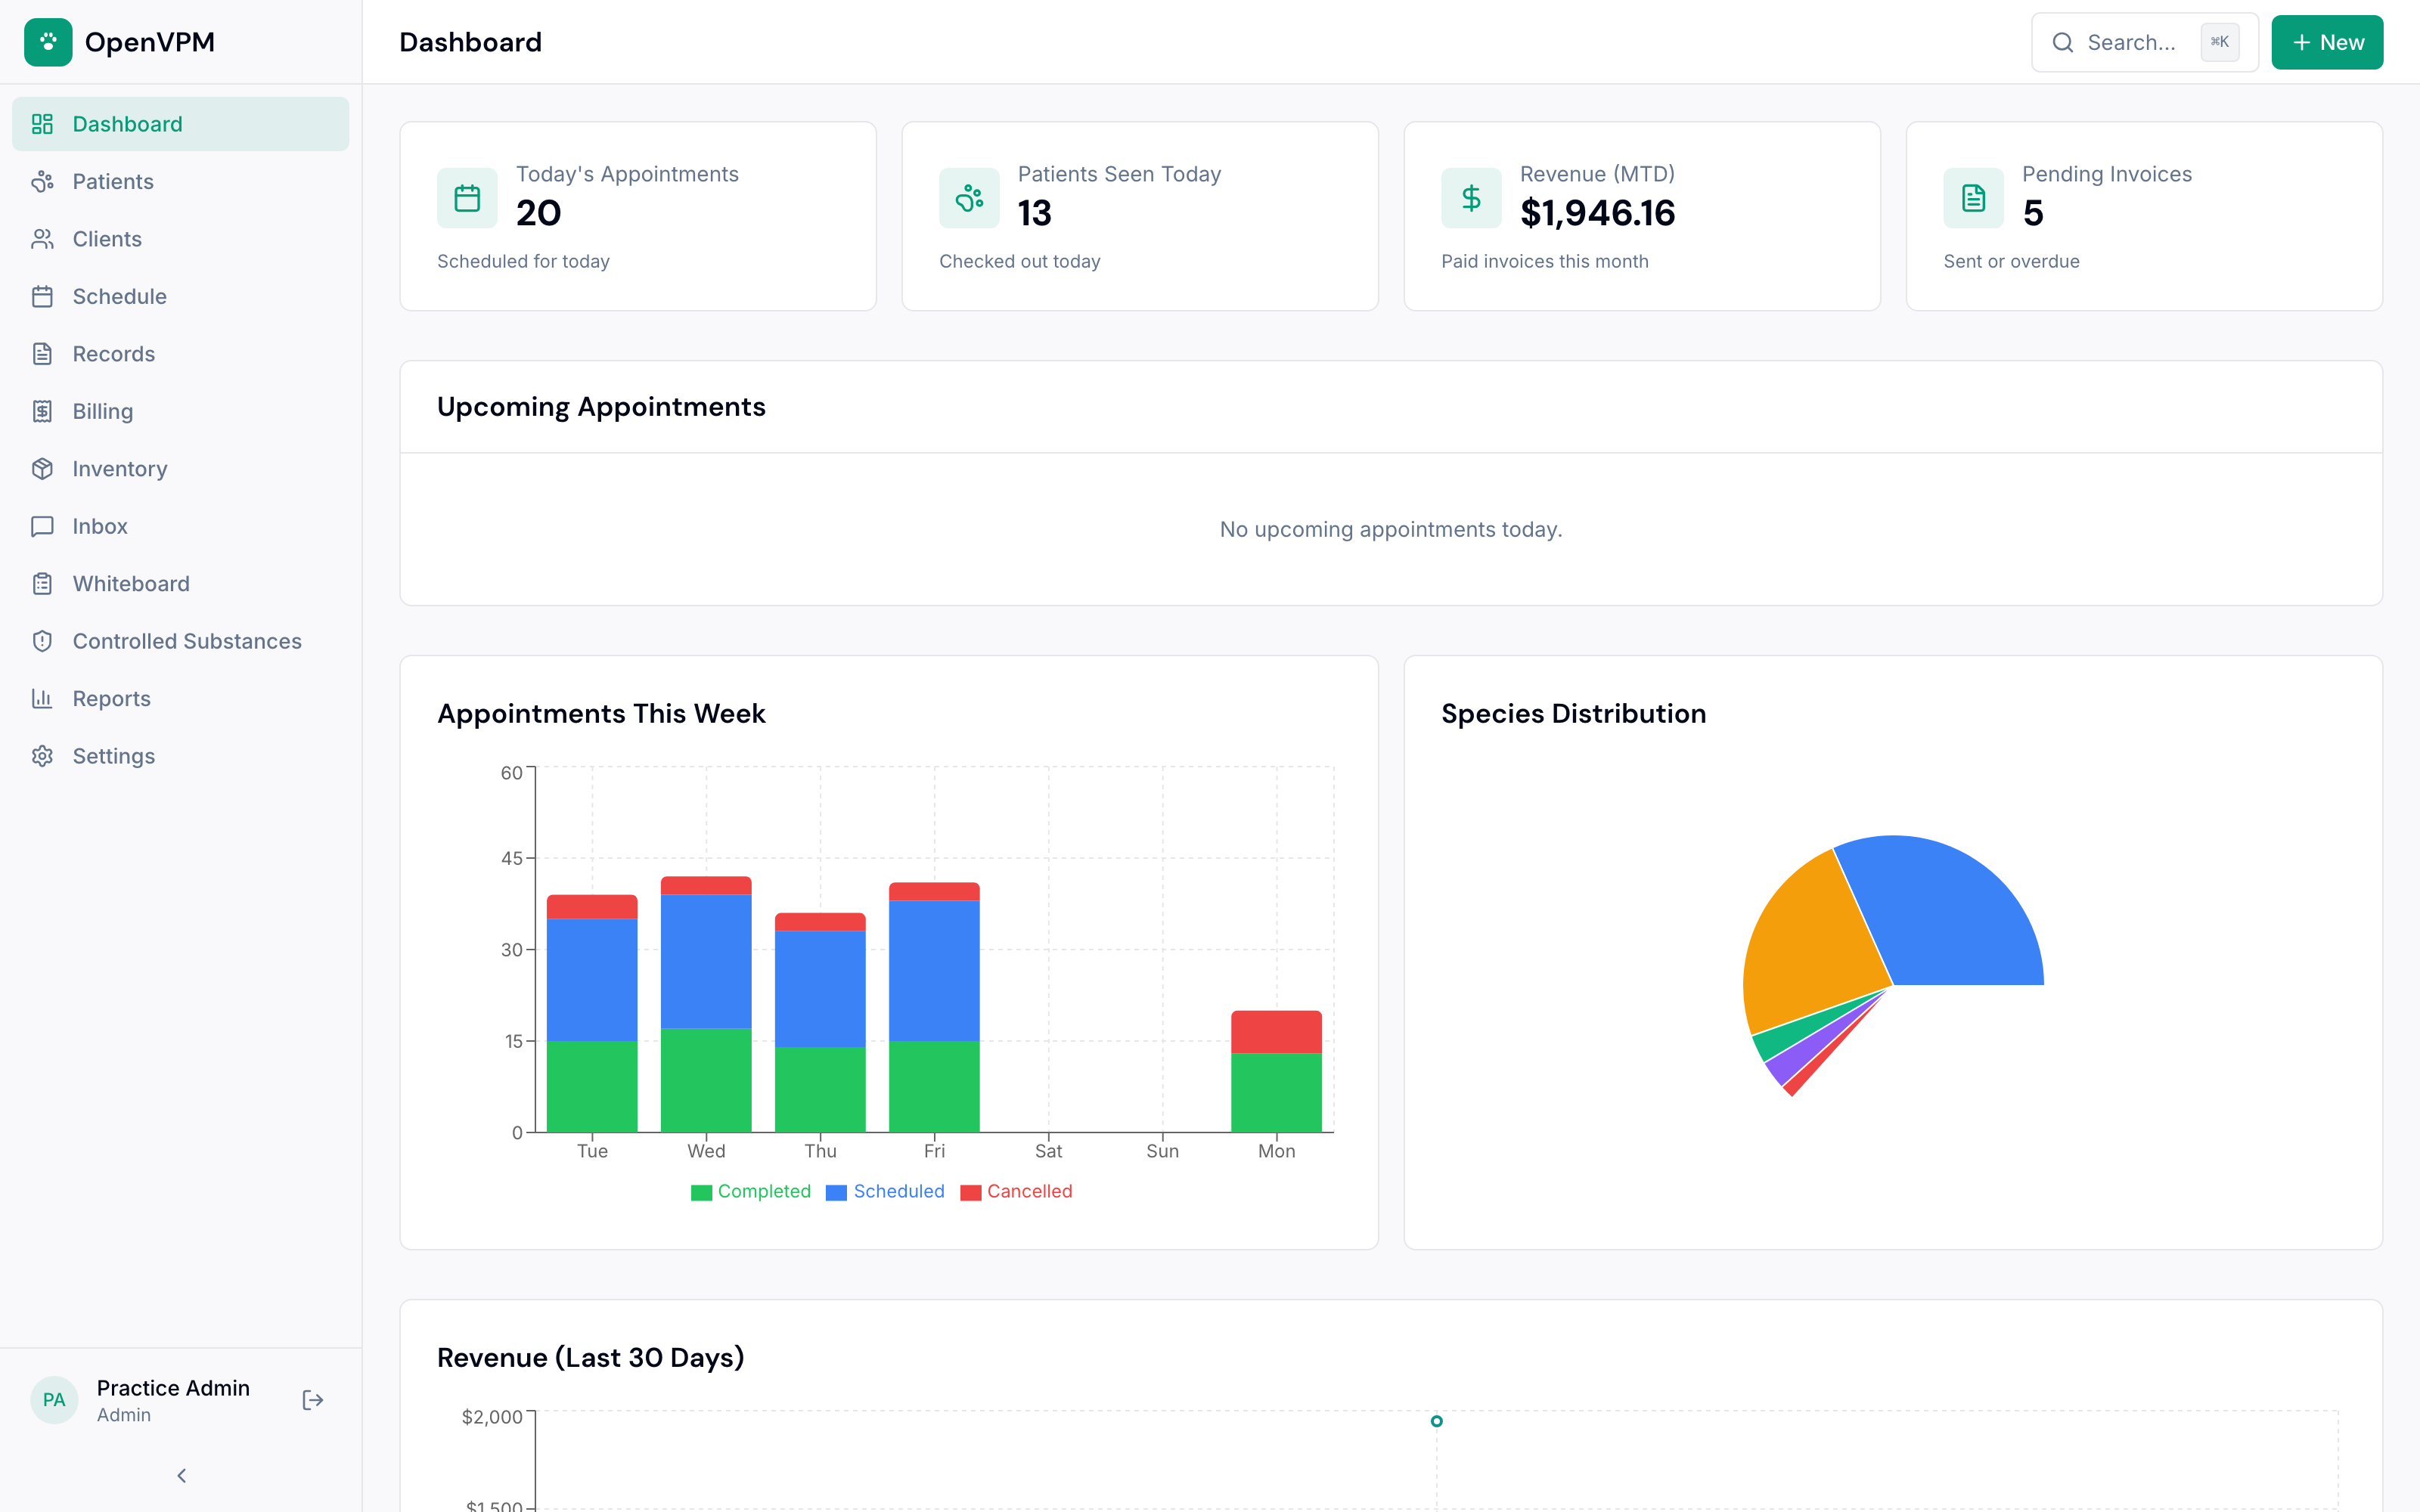Open the Inbox
This screenshot has width=2420, height=1512.
pos(181,526)
